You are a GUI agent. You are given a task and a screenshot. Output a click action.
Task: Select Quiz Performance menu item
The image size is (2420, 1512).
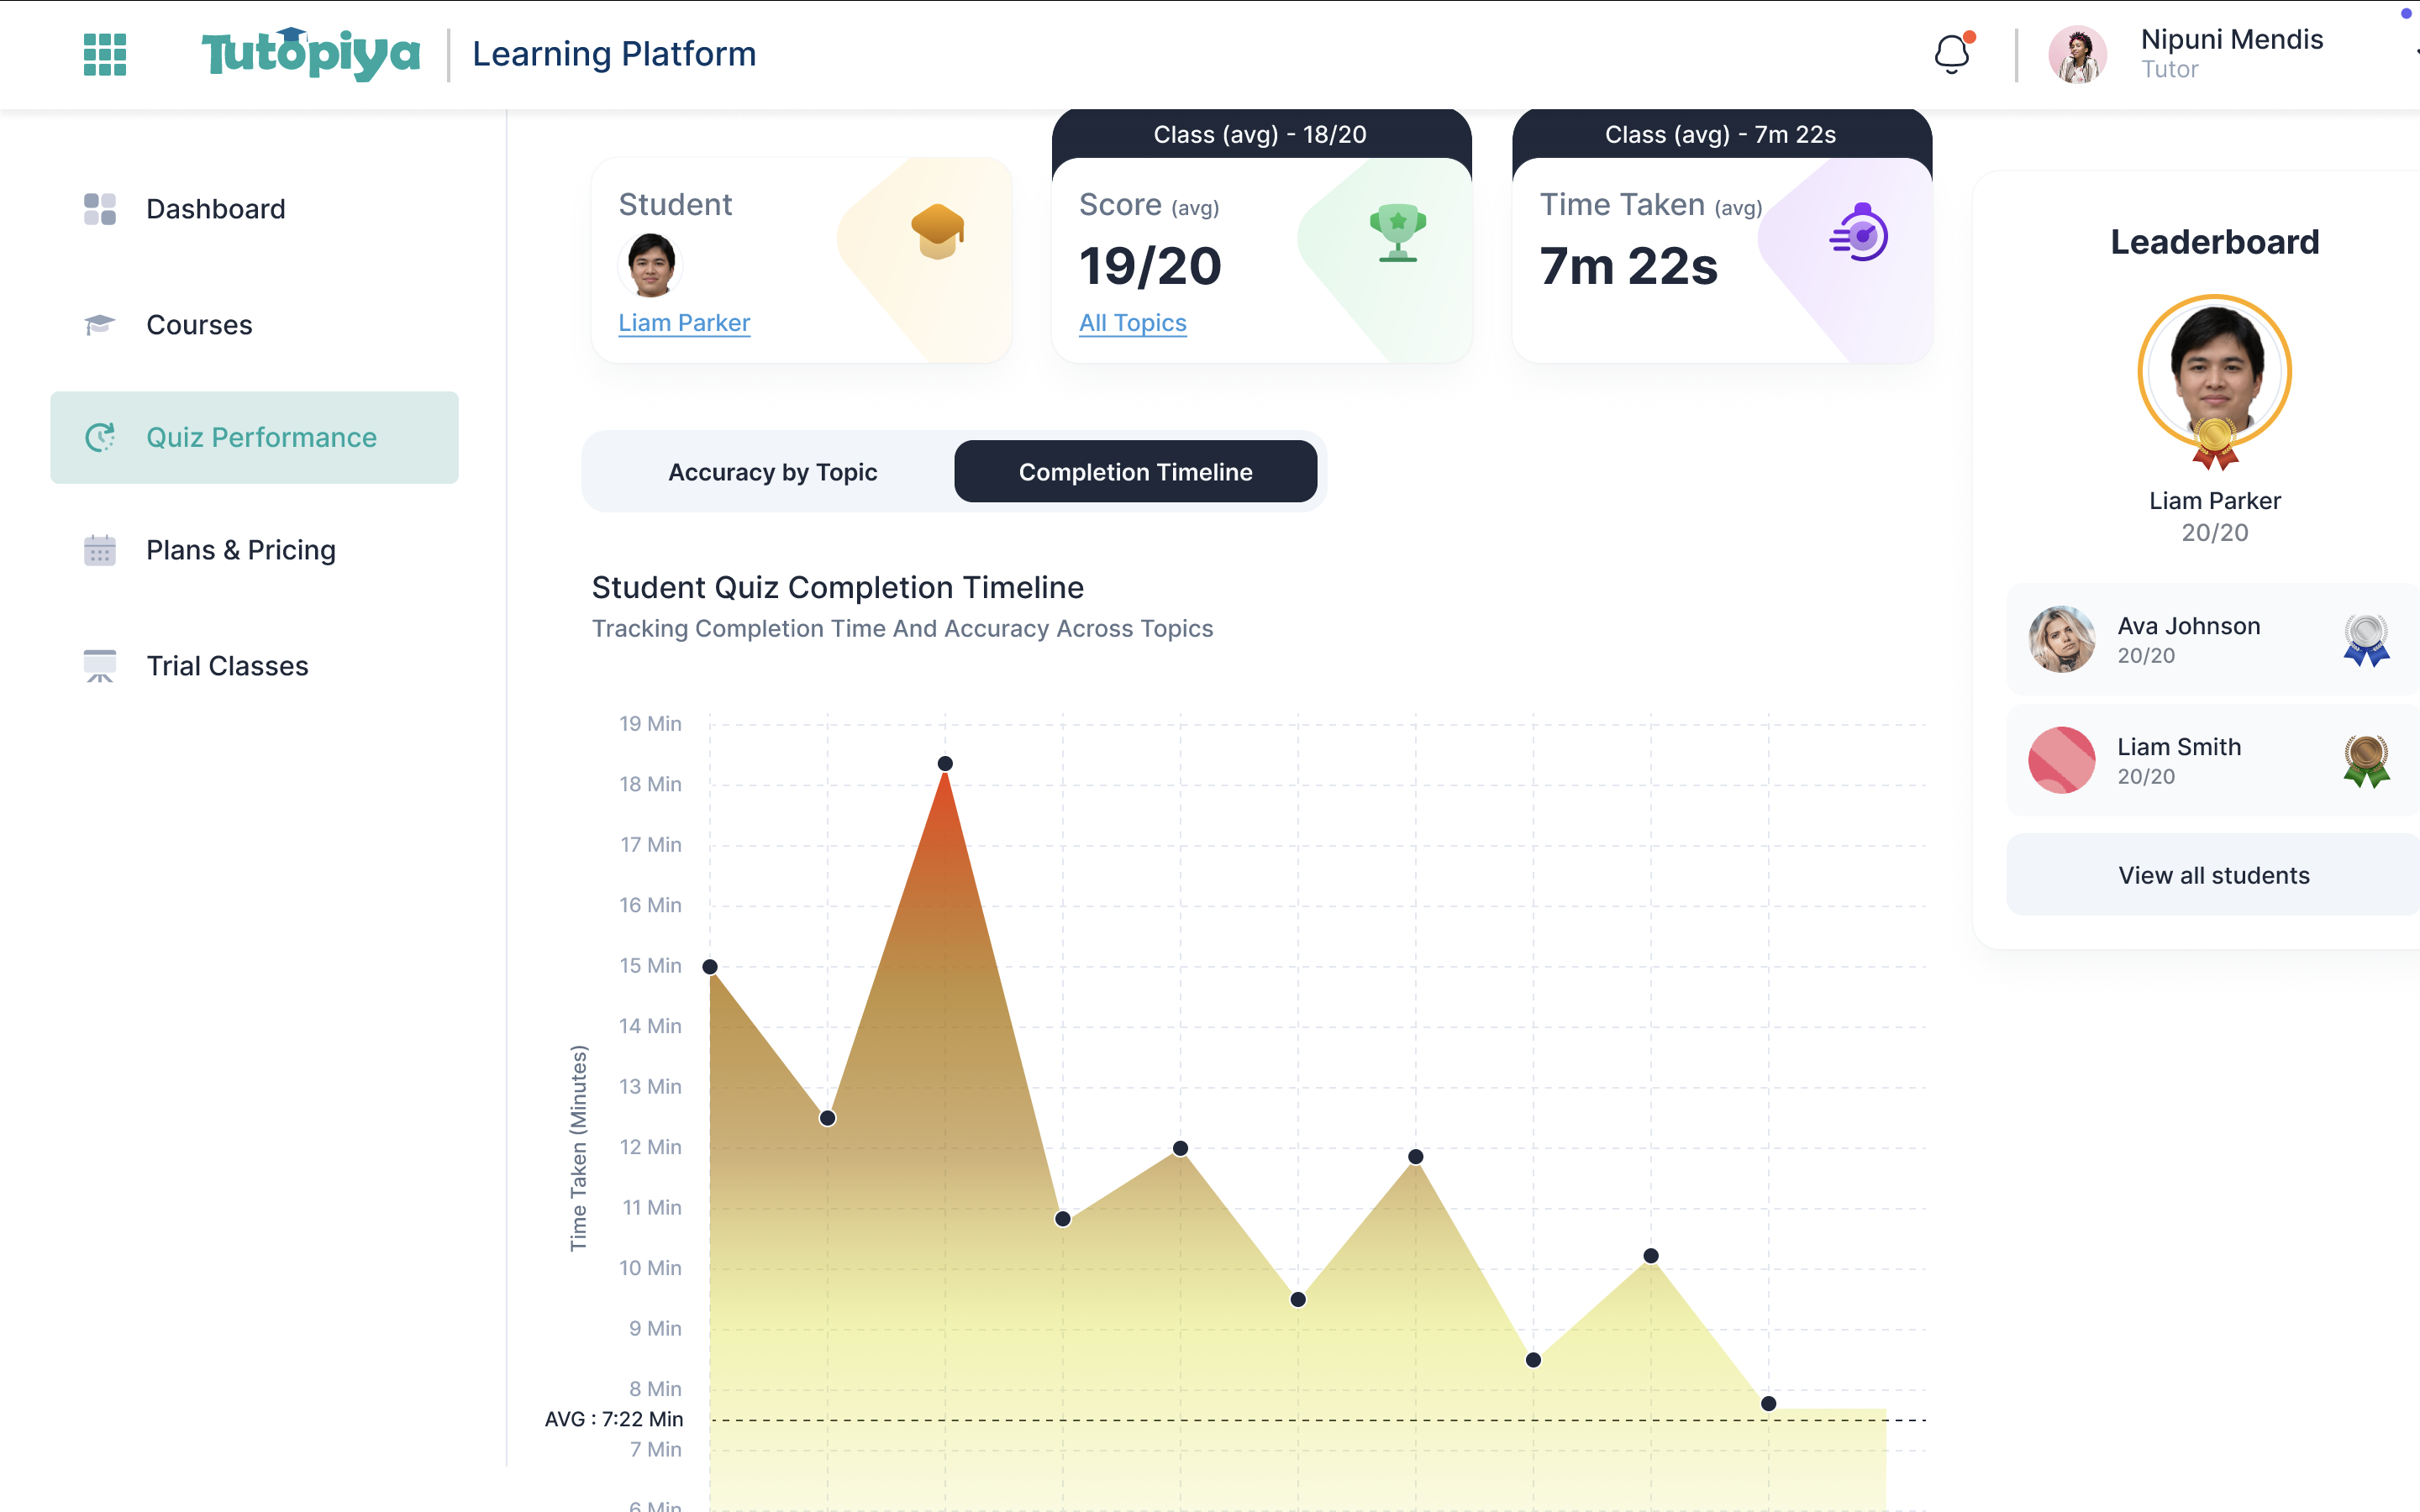[254, 437]
